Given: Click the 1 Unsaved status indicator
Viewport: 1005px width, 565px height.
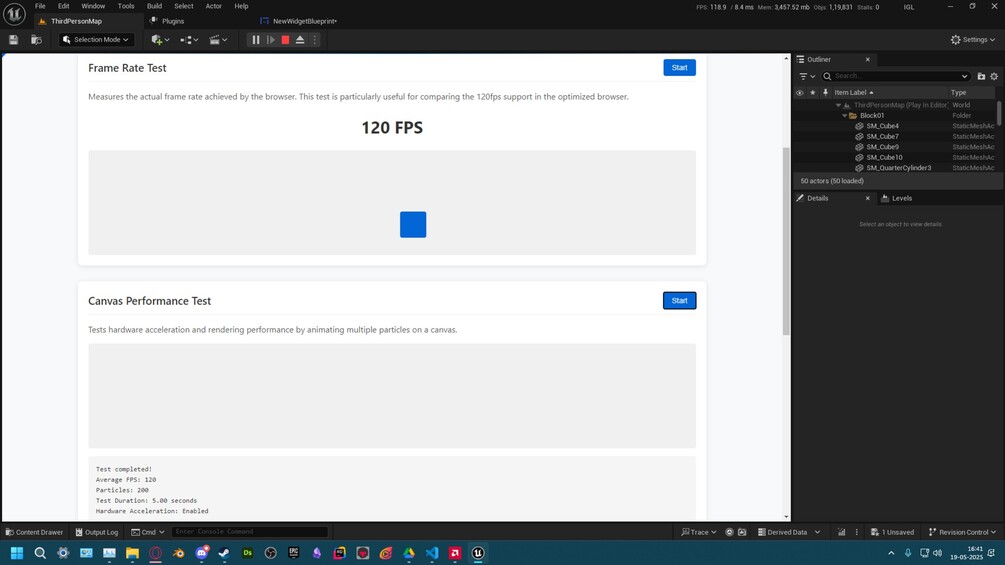Looking at the screenshot, I should [892, 532].
